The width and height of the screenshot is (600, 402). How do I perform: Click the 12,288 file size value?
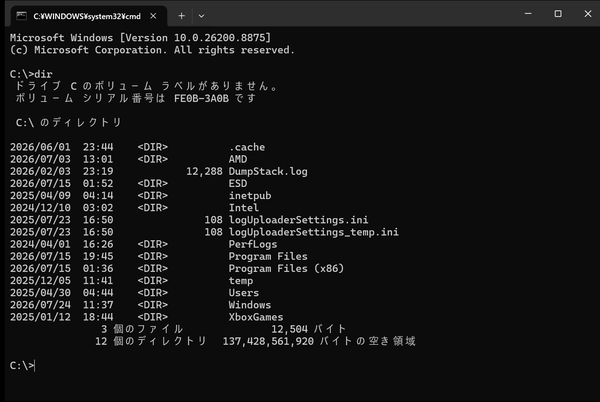point(204,171)
